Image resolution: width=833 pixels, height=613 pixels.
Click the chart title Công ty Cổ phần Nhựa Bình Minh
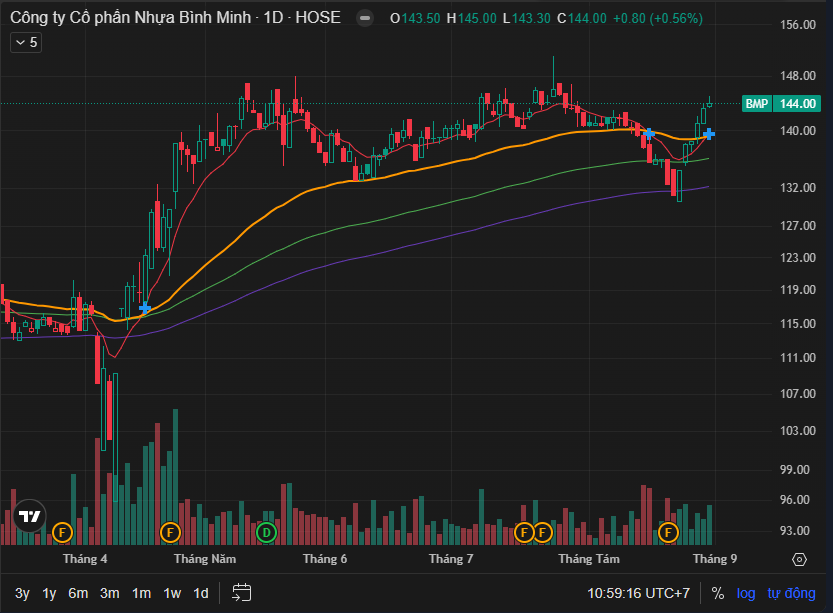point(130,18)
